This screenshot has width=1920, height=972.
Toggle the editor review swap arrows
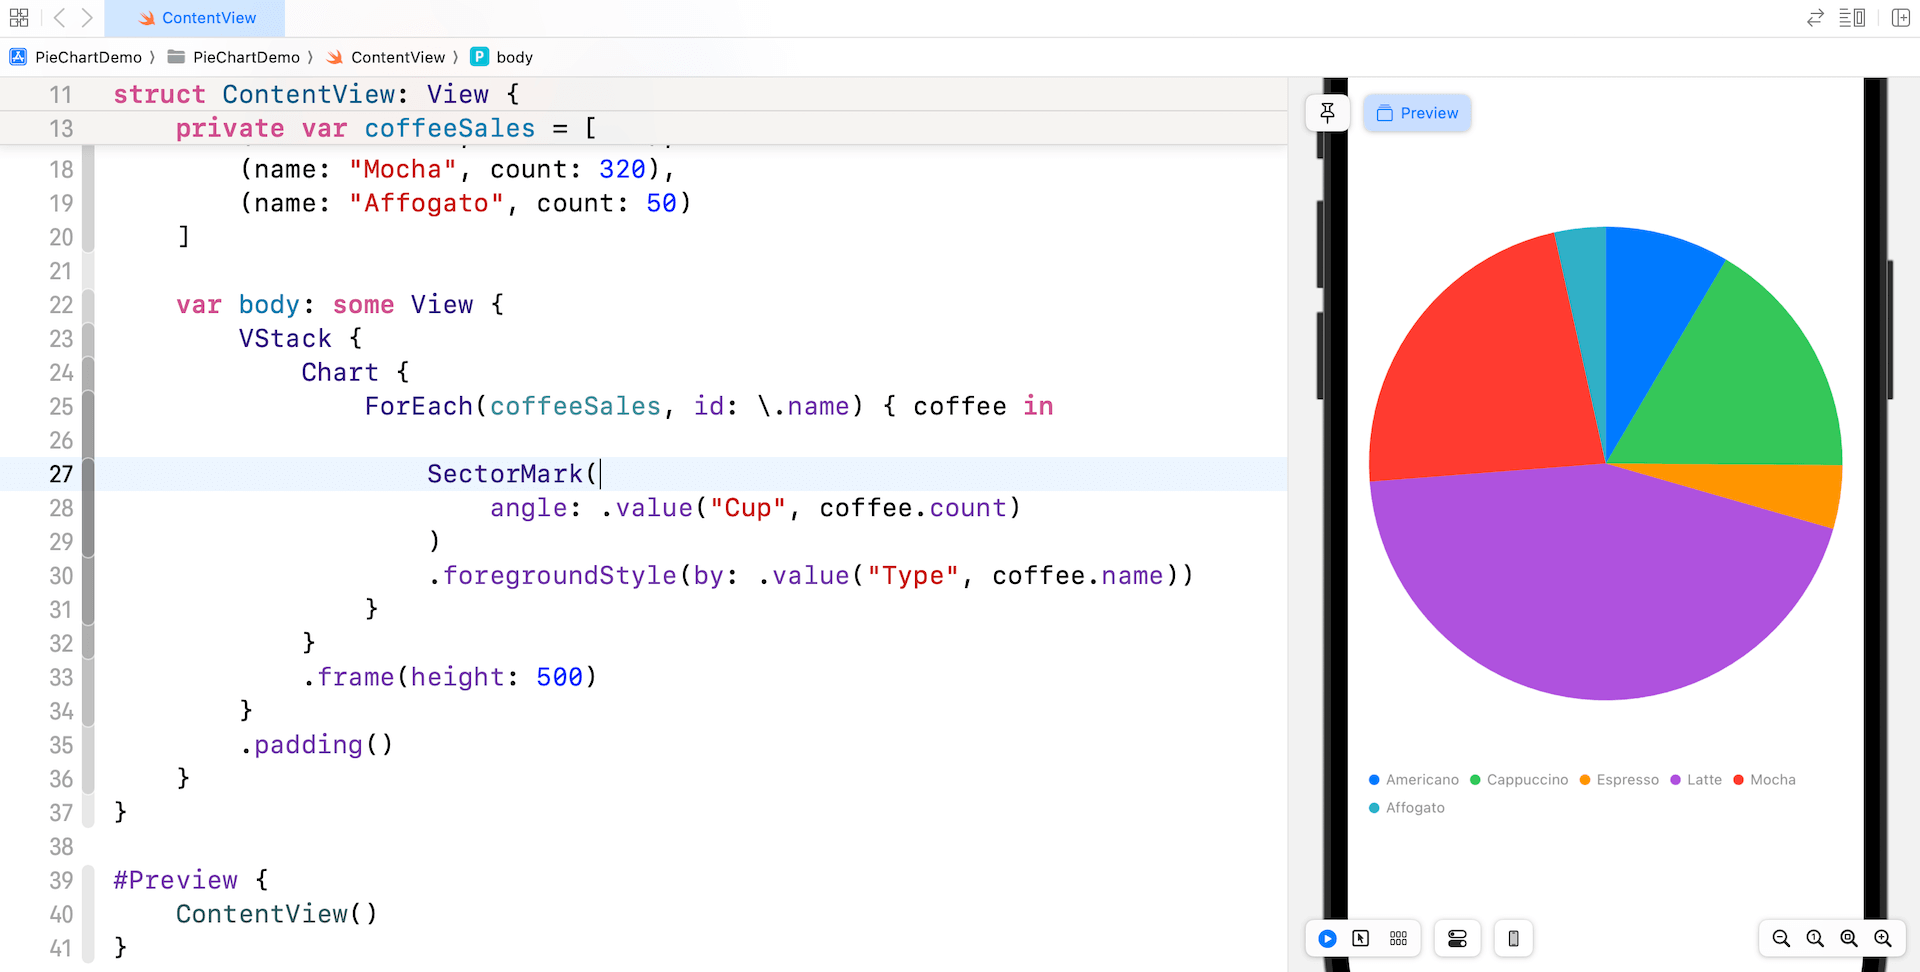[x=1815, y=18]
